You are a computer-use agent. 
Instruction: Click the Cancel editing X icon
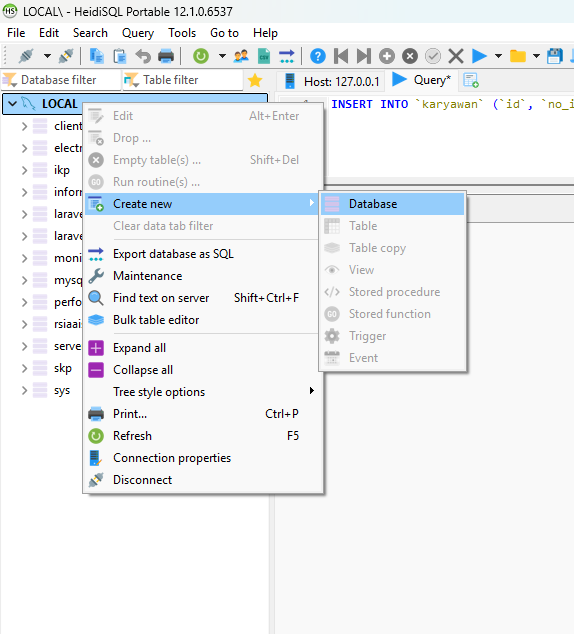(x=456, y=56)
